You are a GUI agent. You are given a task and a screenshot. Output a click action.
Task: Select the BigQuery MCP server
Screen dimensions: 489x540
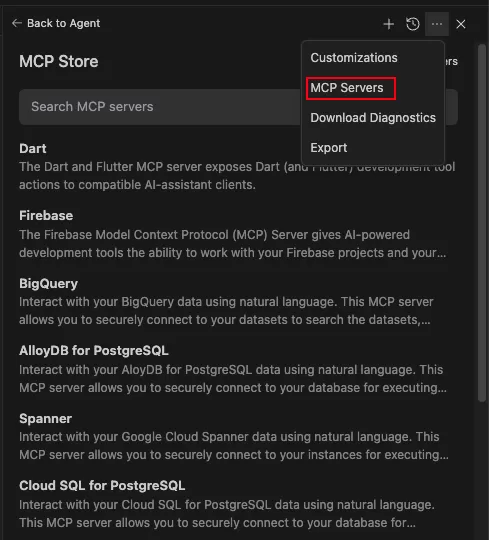[48, 283]
